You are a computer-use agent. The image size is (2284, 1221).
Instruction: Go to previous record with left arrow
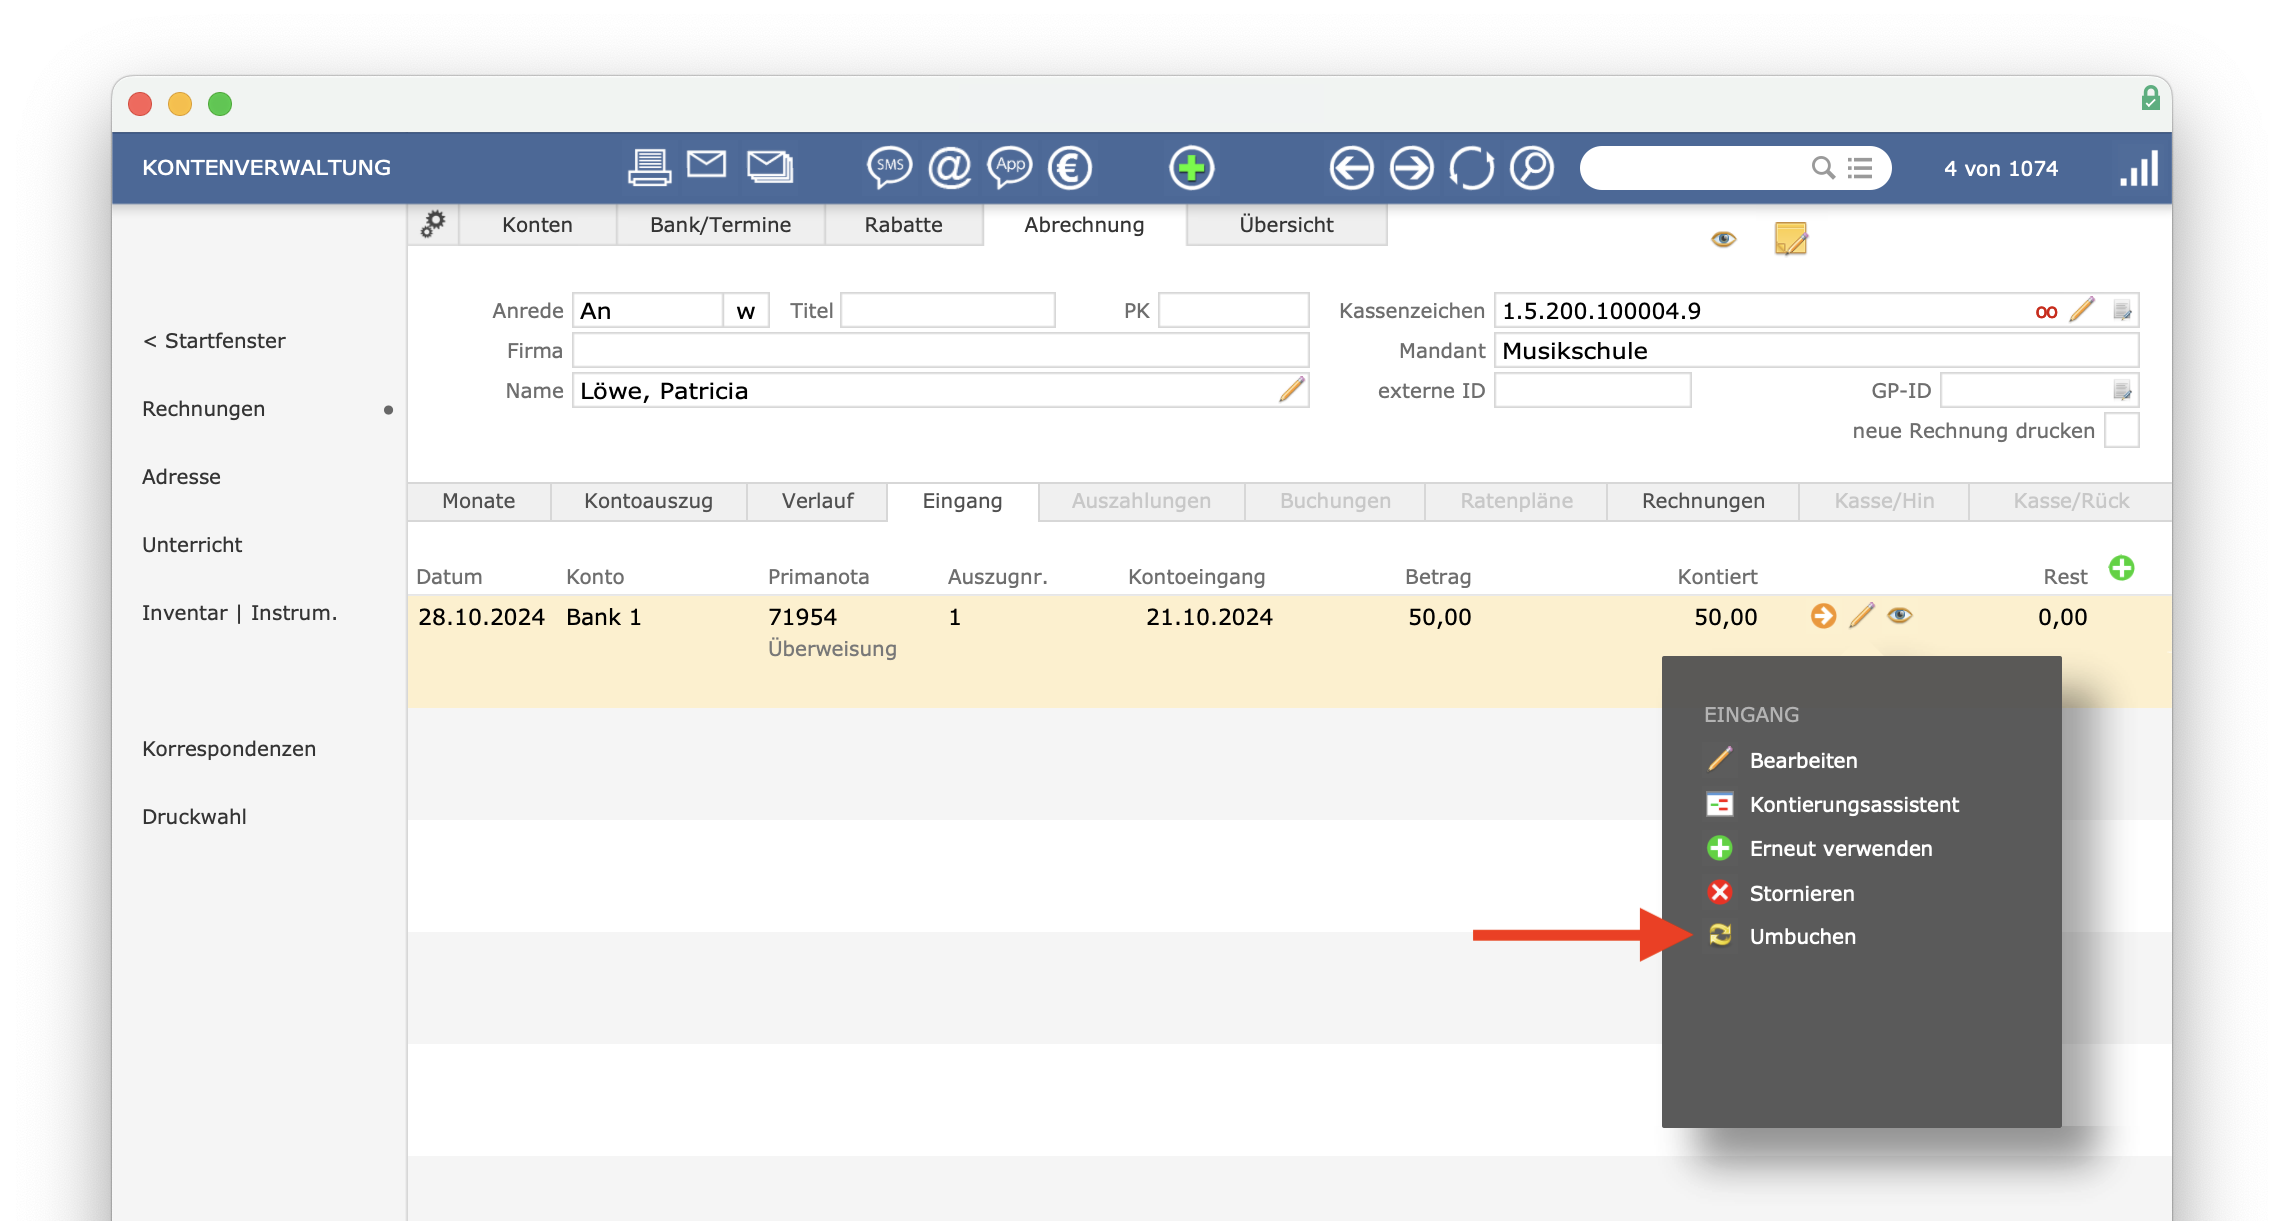(1351, 167)
